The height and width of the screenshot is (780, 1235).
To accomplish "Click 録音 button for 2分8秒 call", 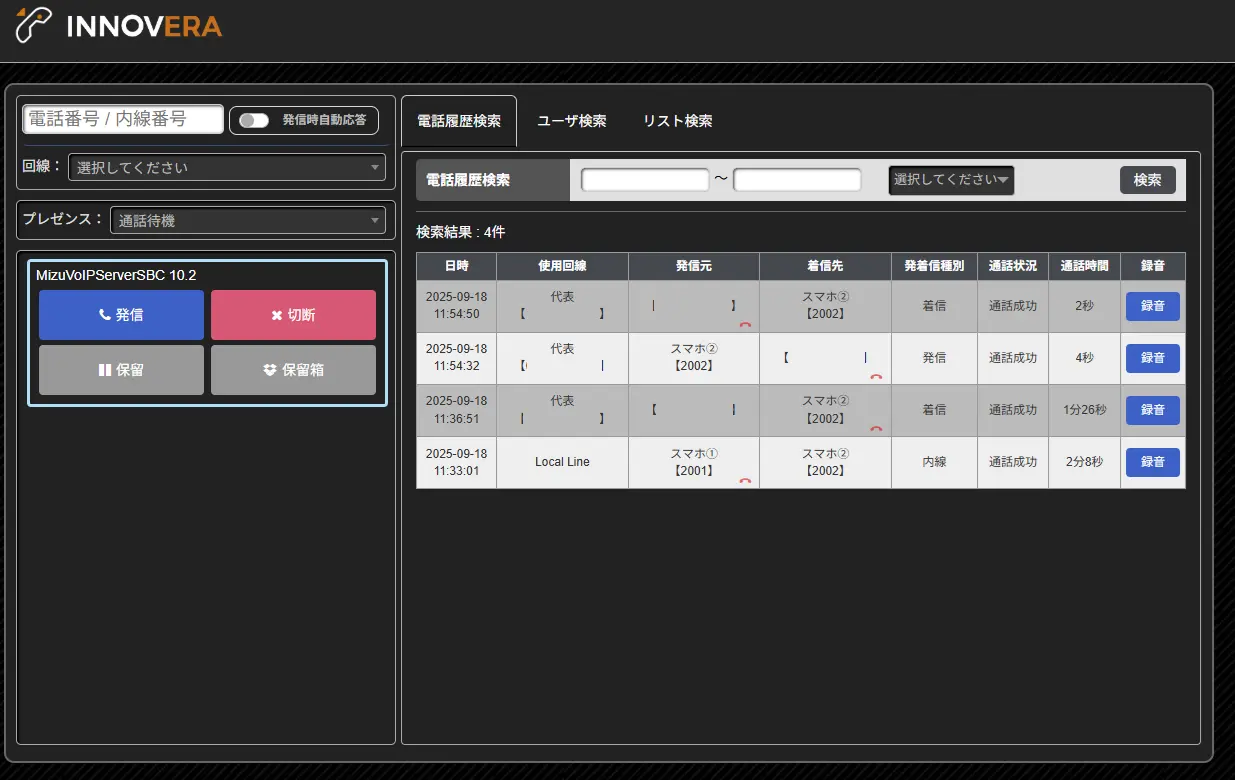I will (1152, 462).
